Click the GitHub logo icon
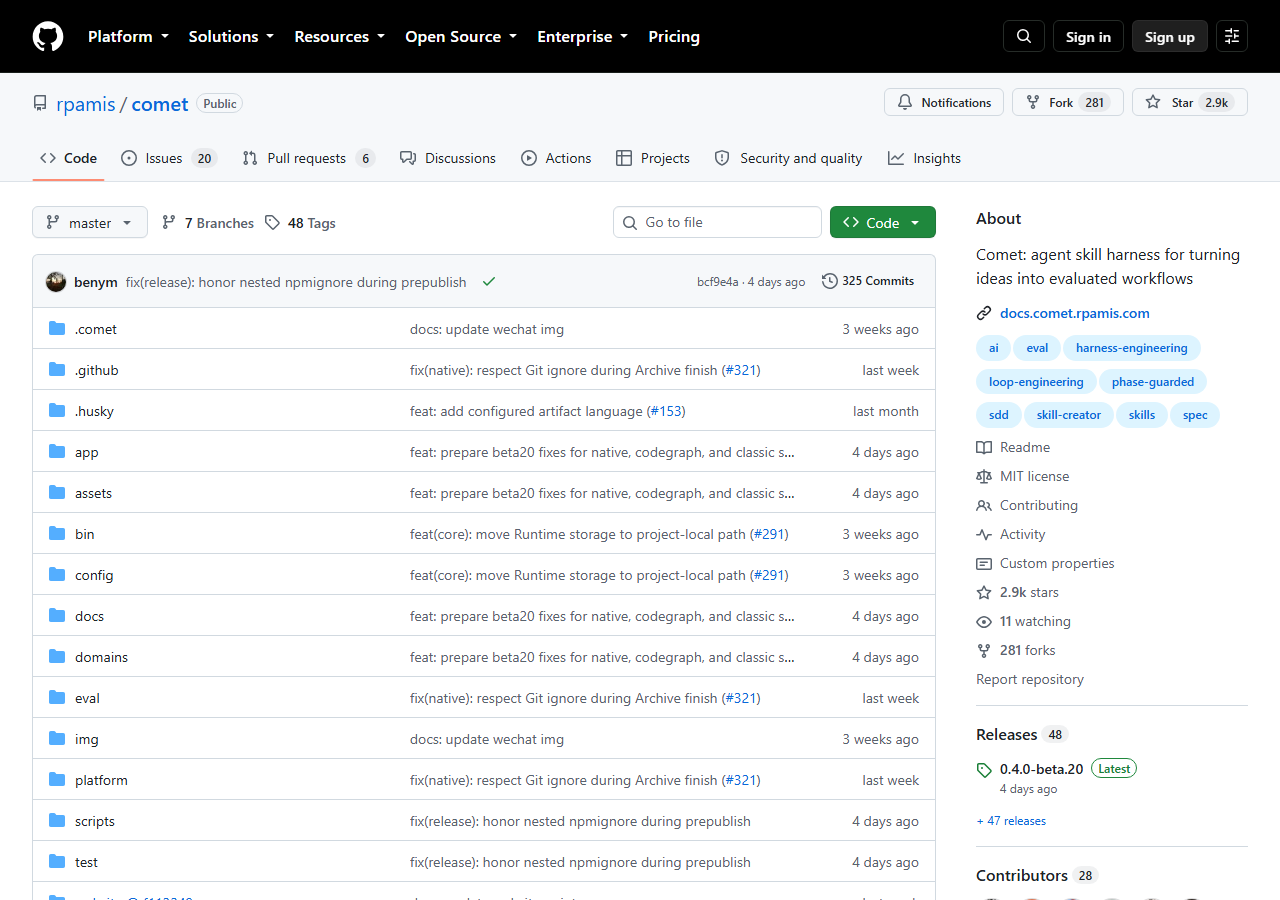Viewport: 1280px width, 900px height. coord(48,36)
